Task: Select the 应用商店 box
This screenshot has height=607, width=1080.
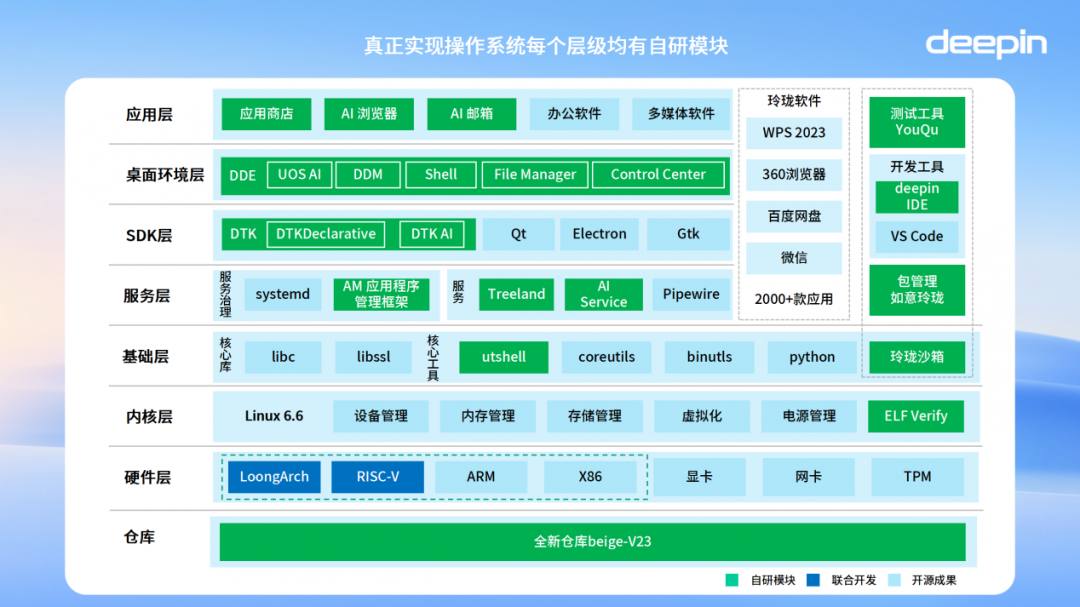Action: coord(266,114)
